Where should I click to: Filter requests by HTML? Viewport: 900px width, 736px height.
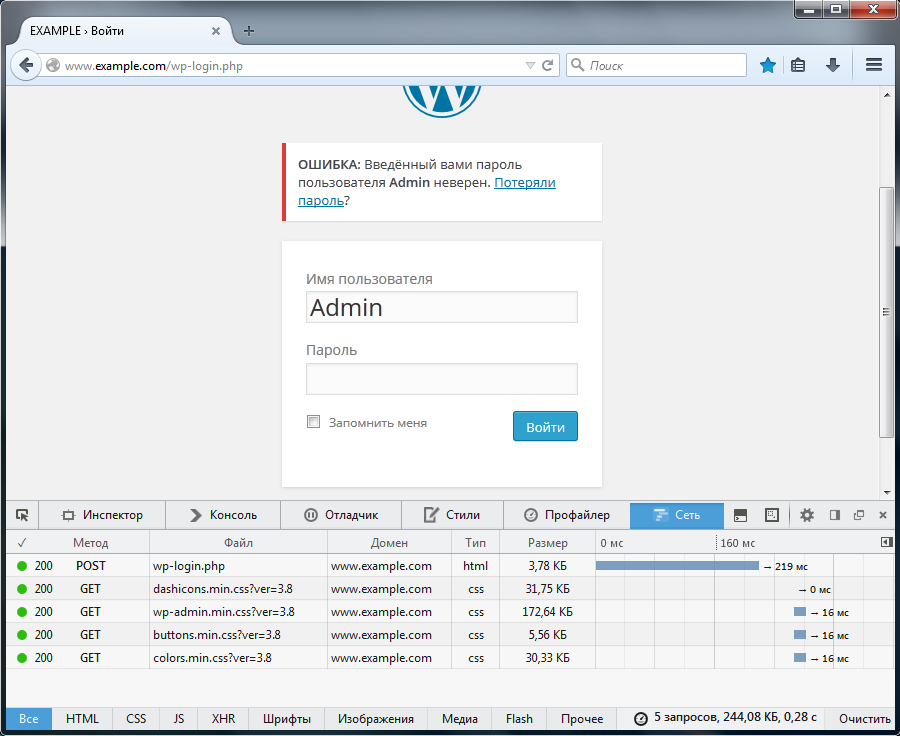coord(82,719)
